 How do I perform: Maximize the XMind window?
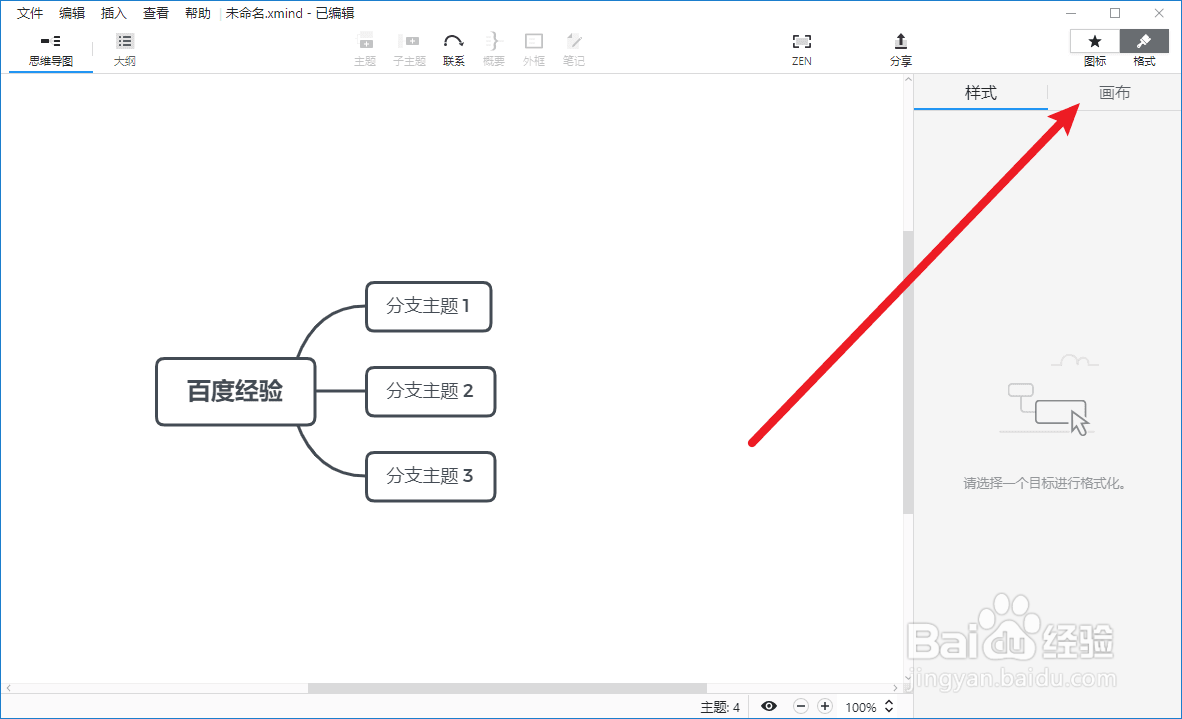click(1115, 14)
